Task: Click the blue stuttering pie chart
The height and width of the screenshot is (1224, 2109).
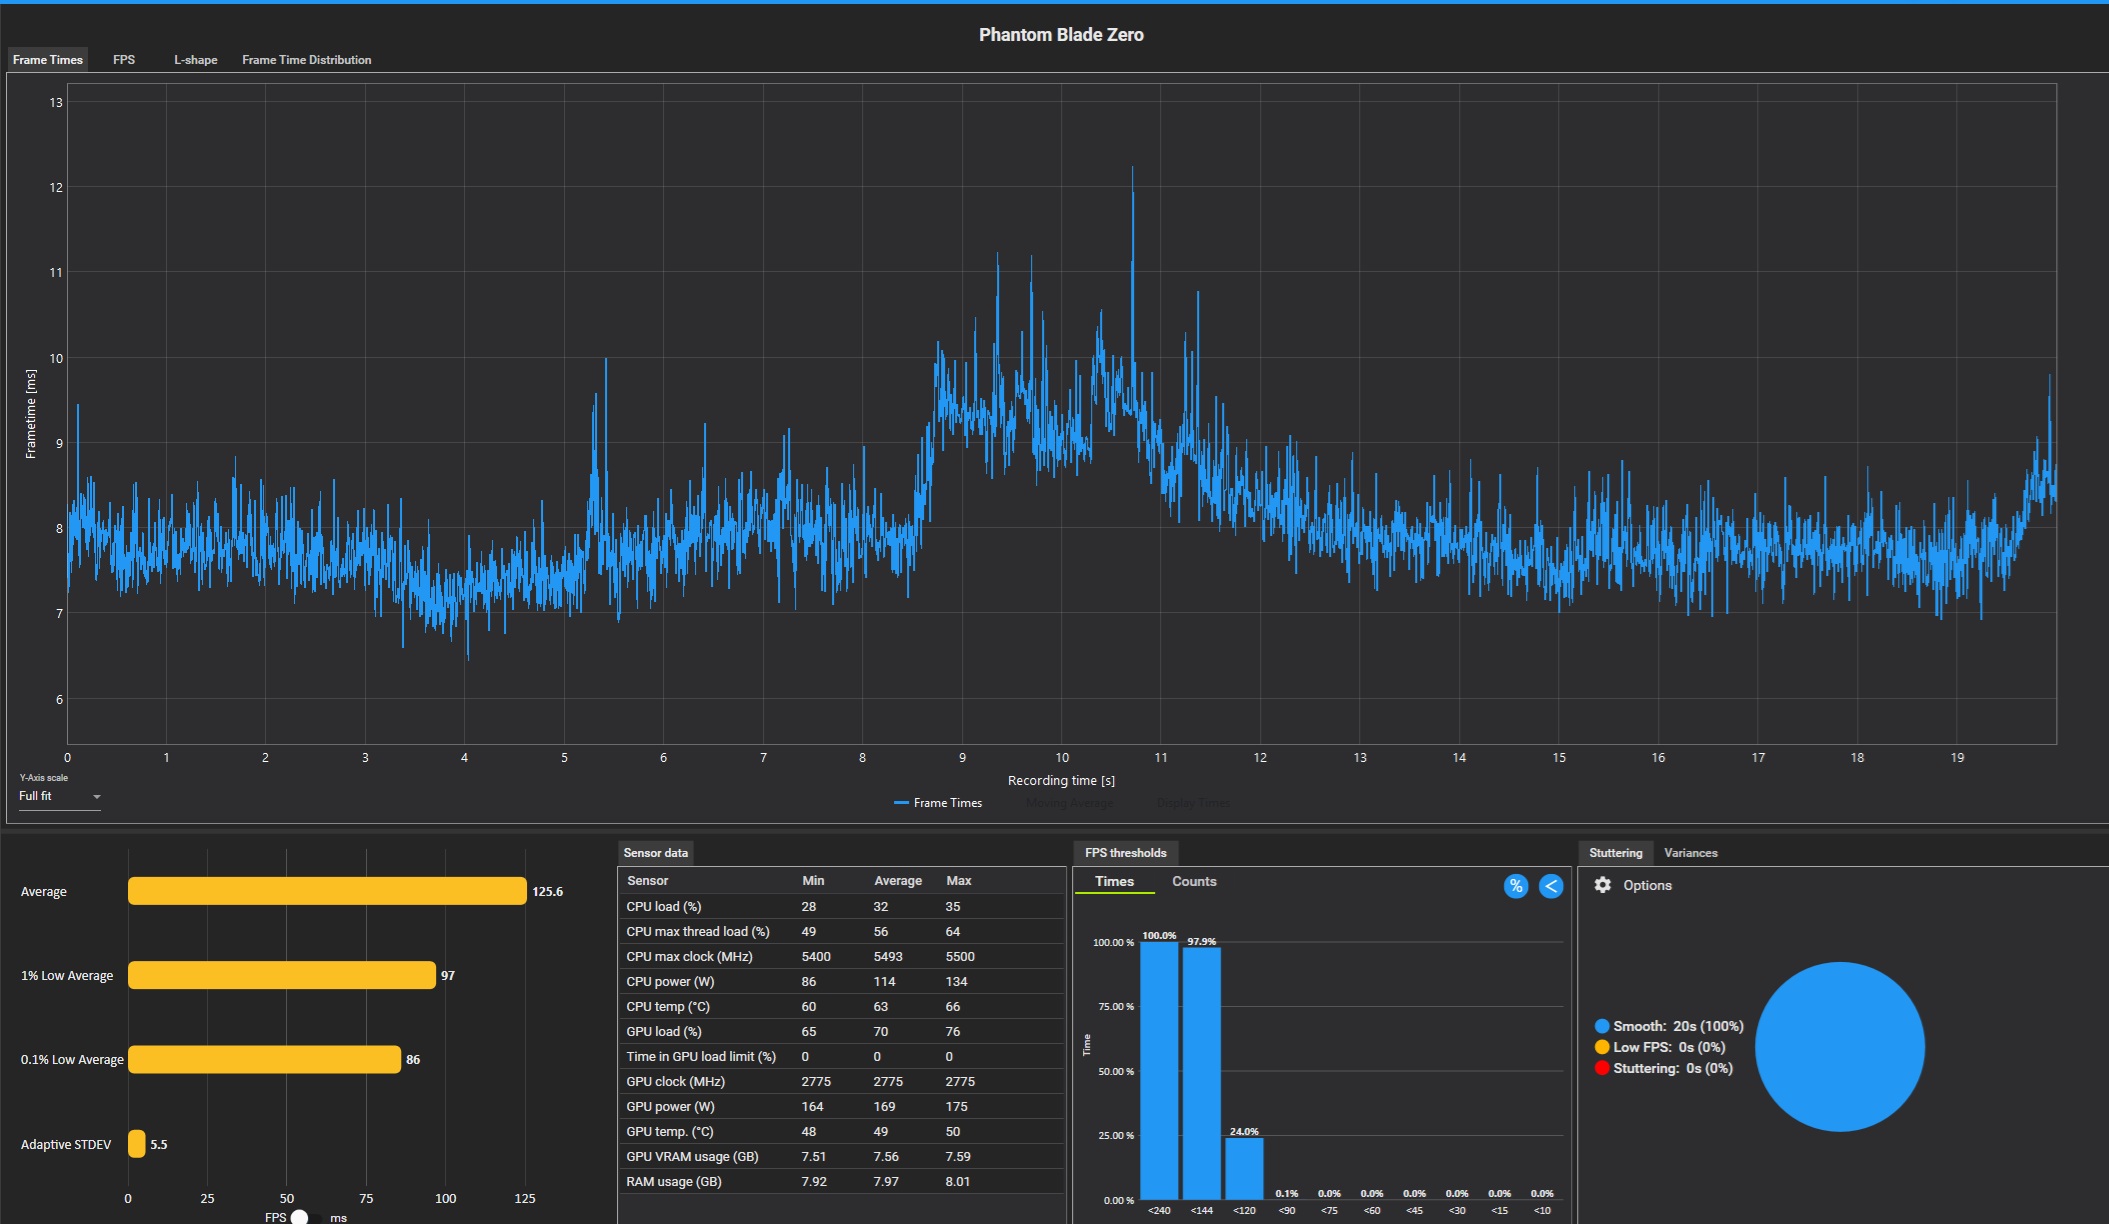Action: pos(1840,1047)
